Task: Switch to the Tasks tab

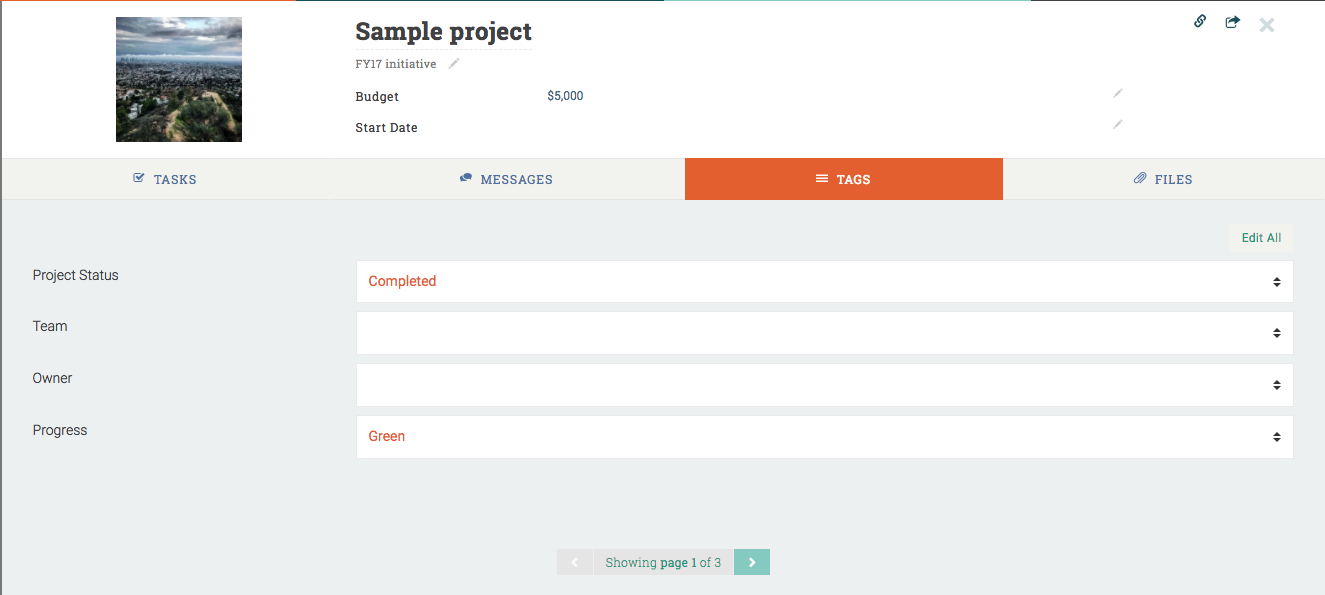Action: click(x=166, y=180)
